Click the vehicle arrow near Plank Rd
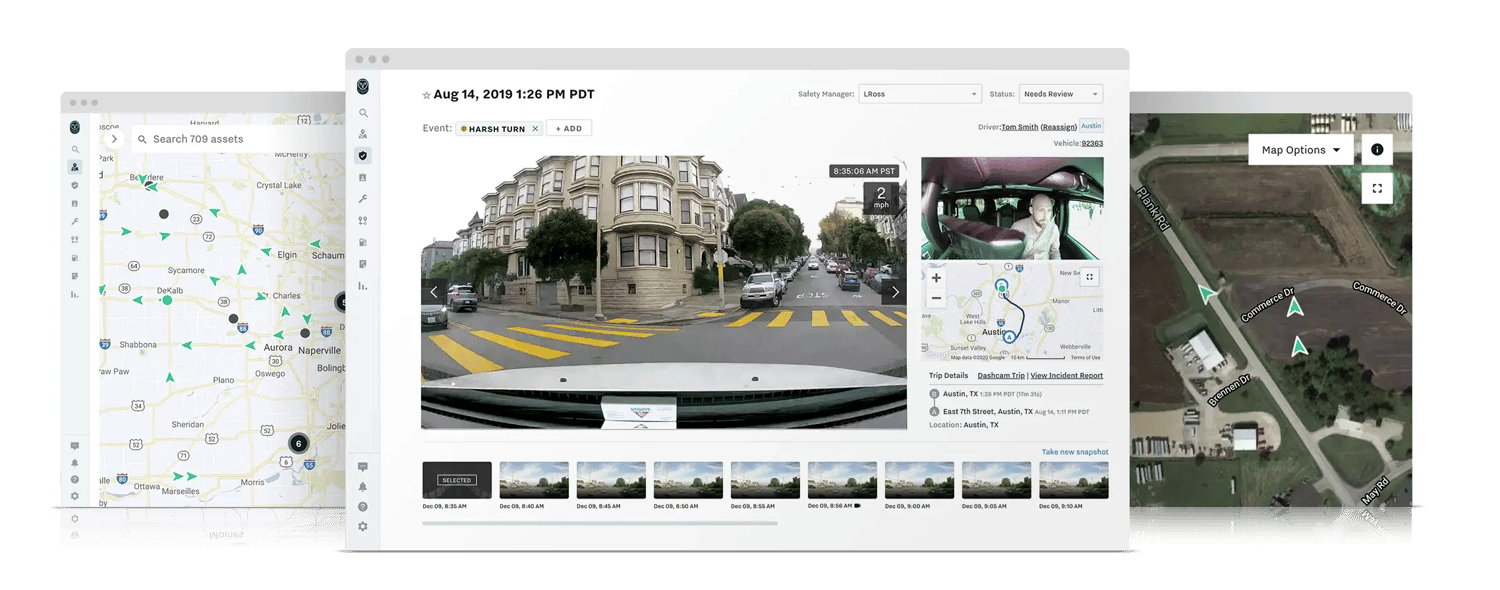Viewport: 1500px width, 590px height. (1209, 293)
